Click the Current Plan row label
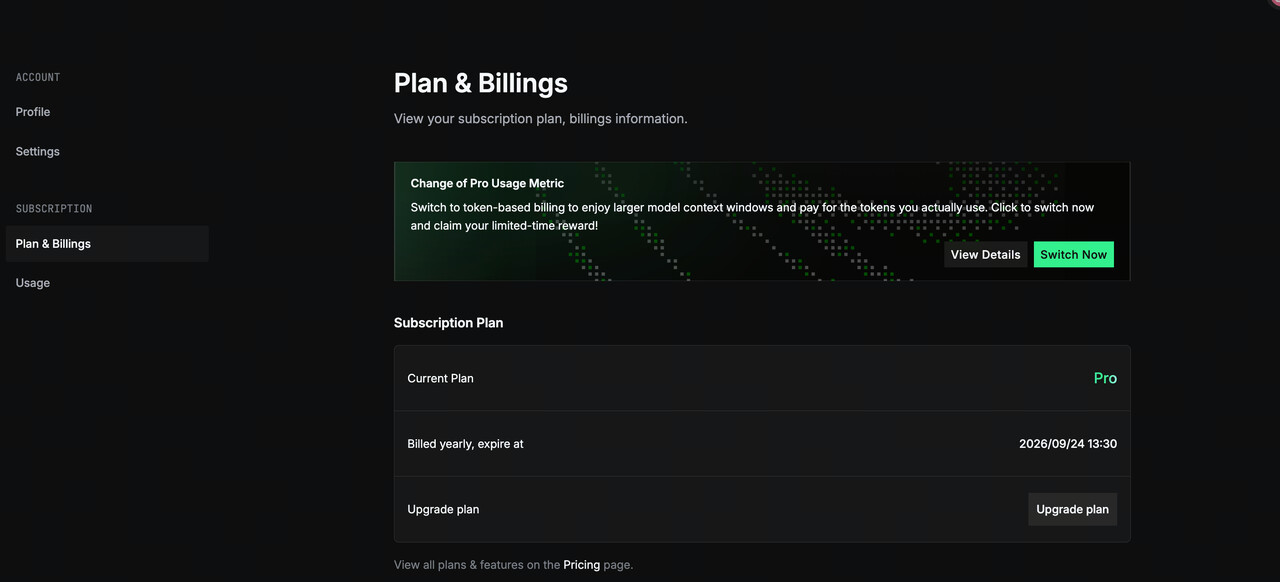Viewport: 1280px width, 582px height. pos(440,379)
